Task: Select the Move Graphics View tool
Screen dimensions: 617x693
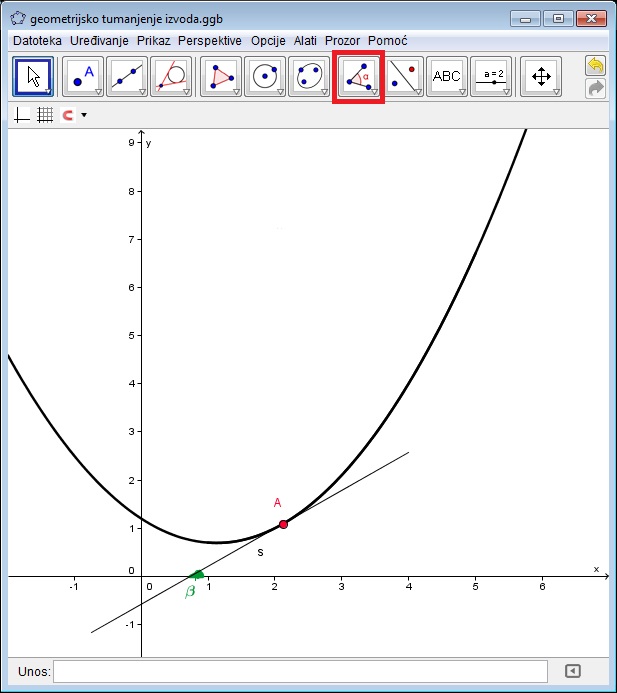Action: click(x=541, y=76)
